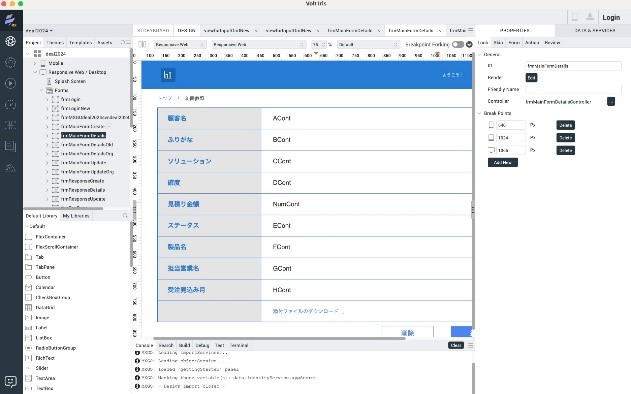Select the RadioButtonGroup widget icon

(29, 348)
